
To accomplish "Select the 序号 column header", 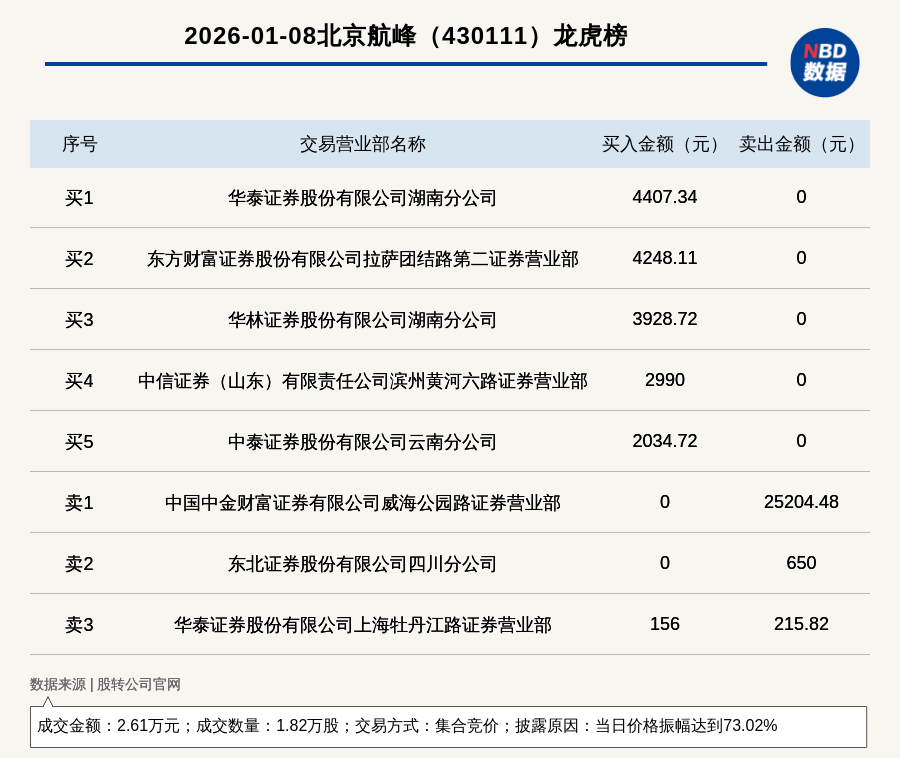I will click(79, 144).
